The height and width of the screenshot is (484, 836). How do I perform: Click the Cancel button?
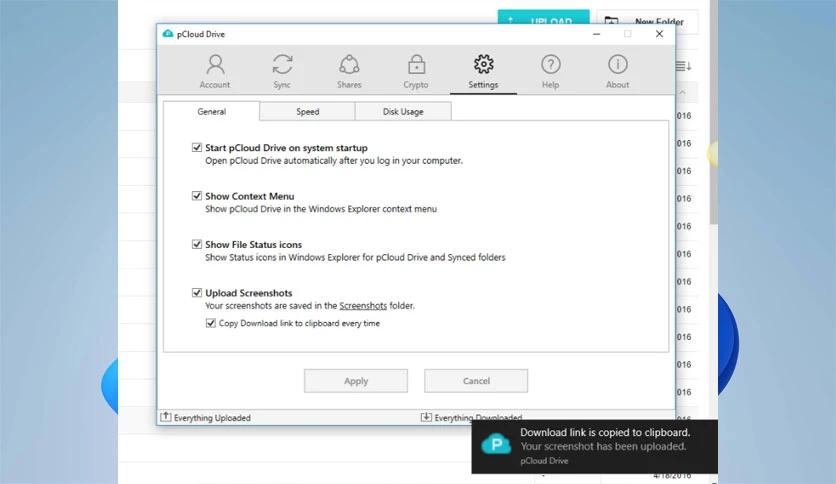coord(476,381)
